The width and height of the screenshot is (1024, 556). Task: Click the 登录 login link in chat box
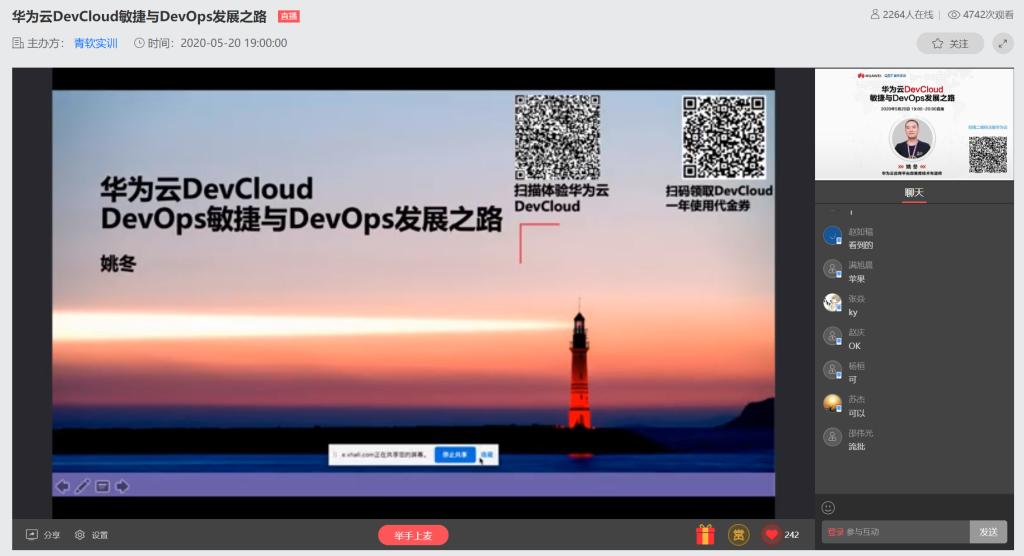click(x=835, y=532)
